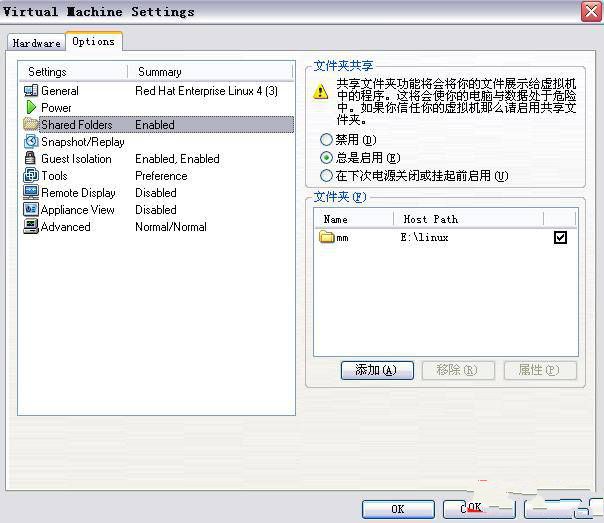Click the mm shared folder icon
This screenshot has height=523, width=604.
tap(327, 237)
